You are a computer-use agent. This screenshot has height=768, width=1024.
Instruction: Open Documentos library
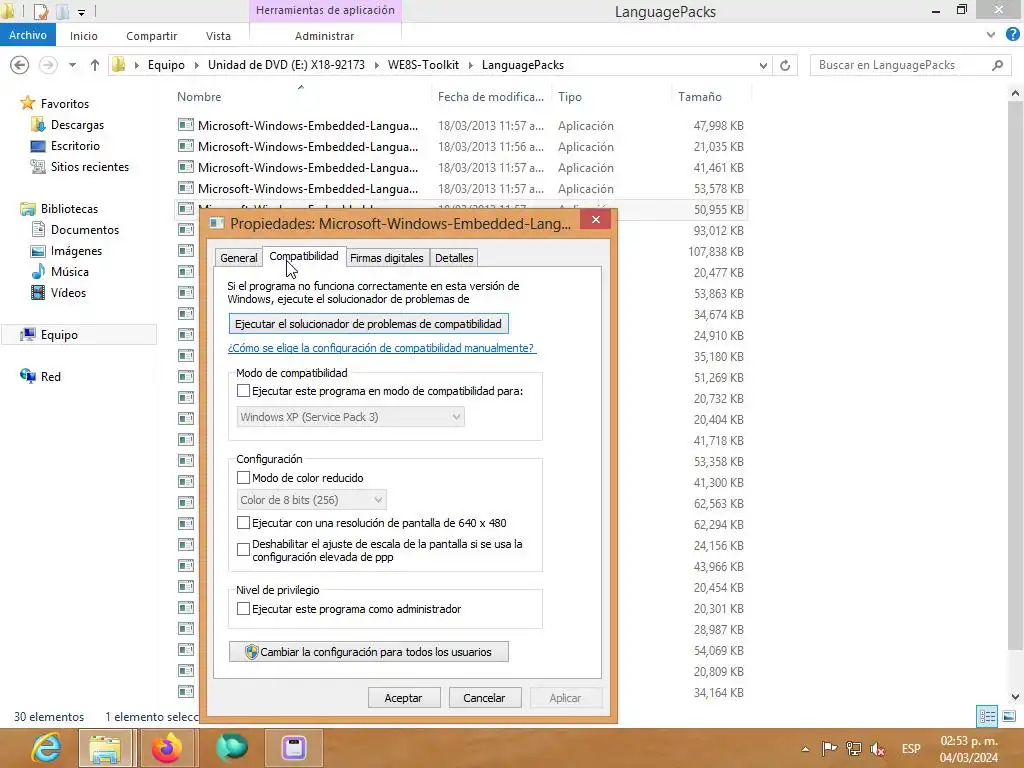pyautogui.click(x=85, y=229)
